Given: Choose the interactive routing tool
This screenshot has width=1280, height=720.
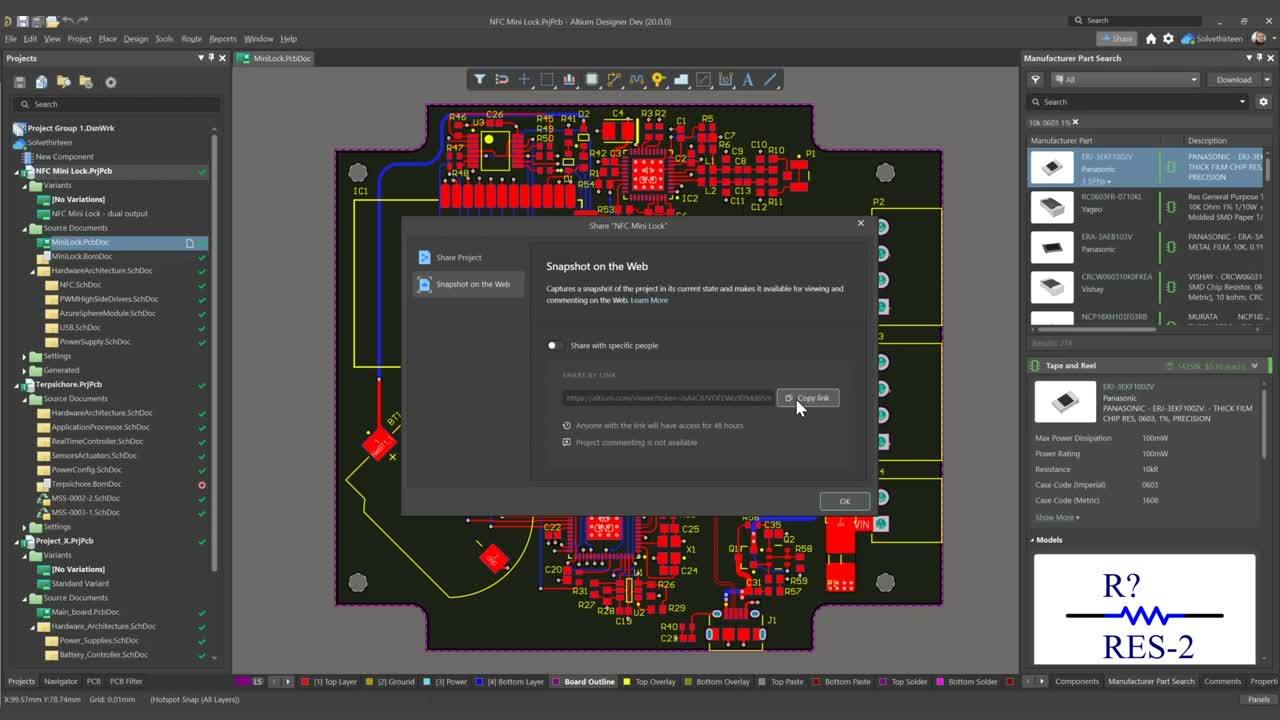Looking at the screenshot, I should [x=614, y=80].
